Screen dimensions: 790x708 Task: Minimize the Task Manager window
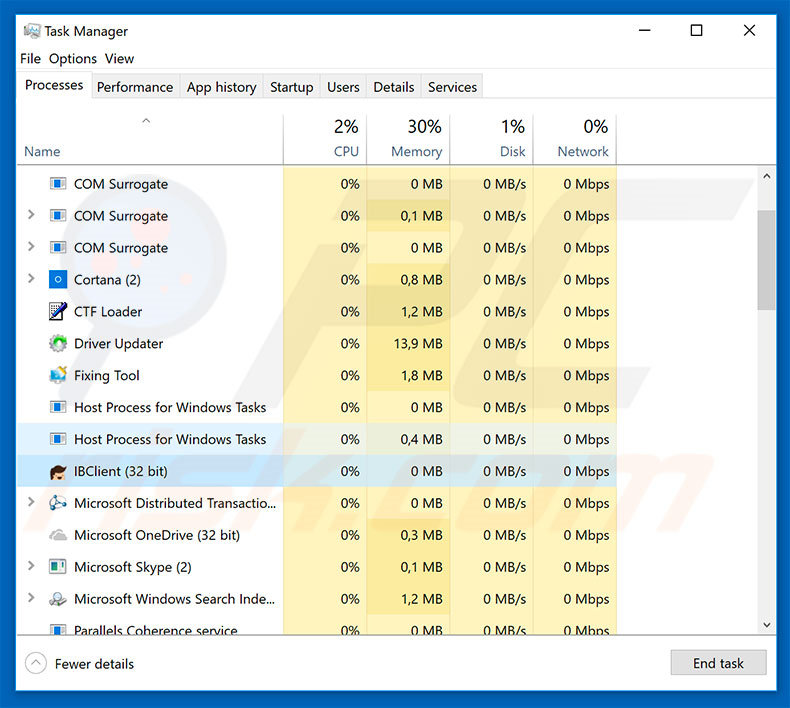pyautogui.click(x=644, y=31)
